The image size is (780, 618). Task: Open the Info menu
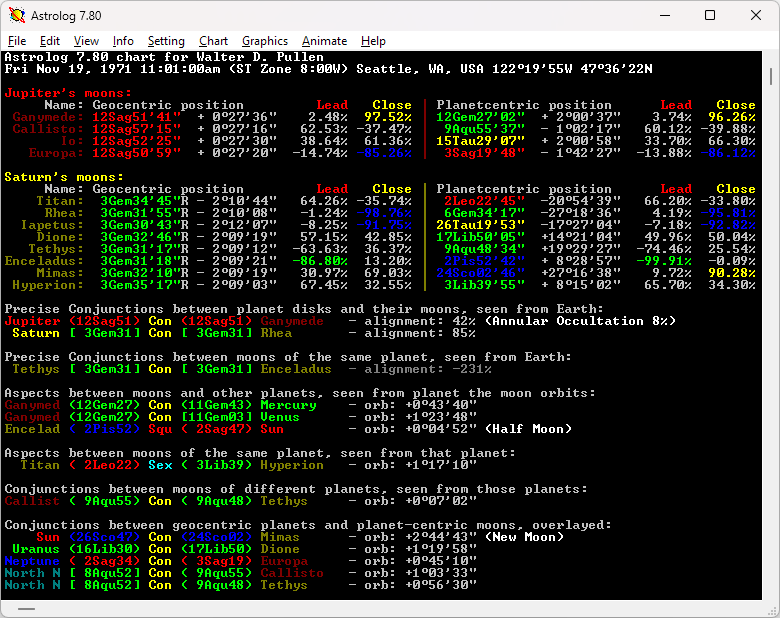tap(123, 41)
